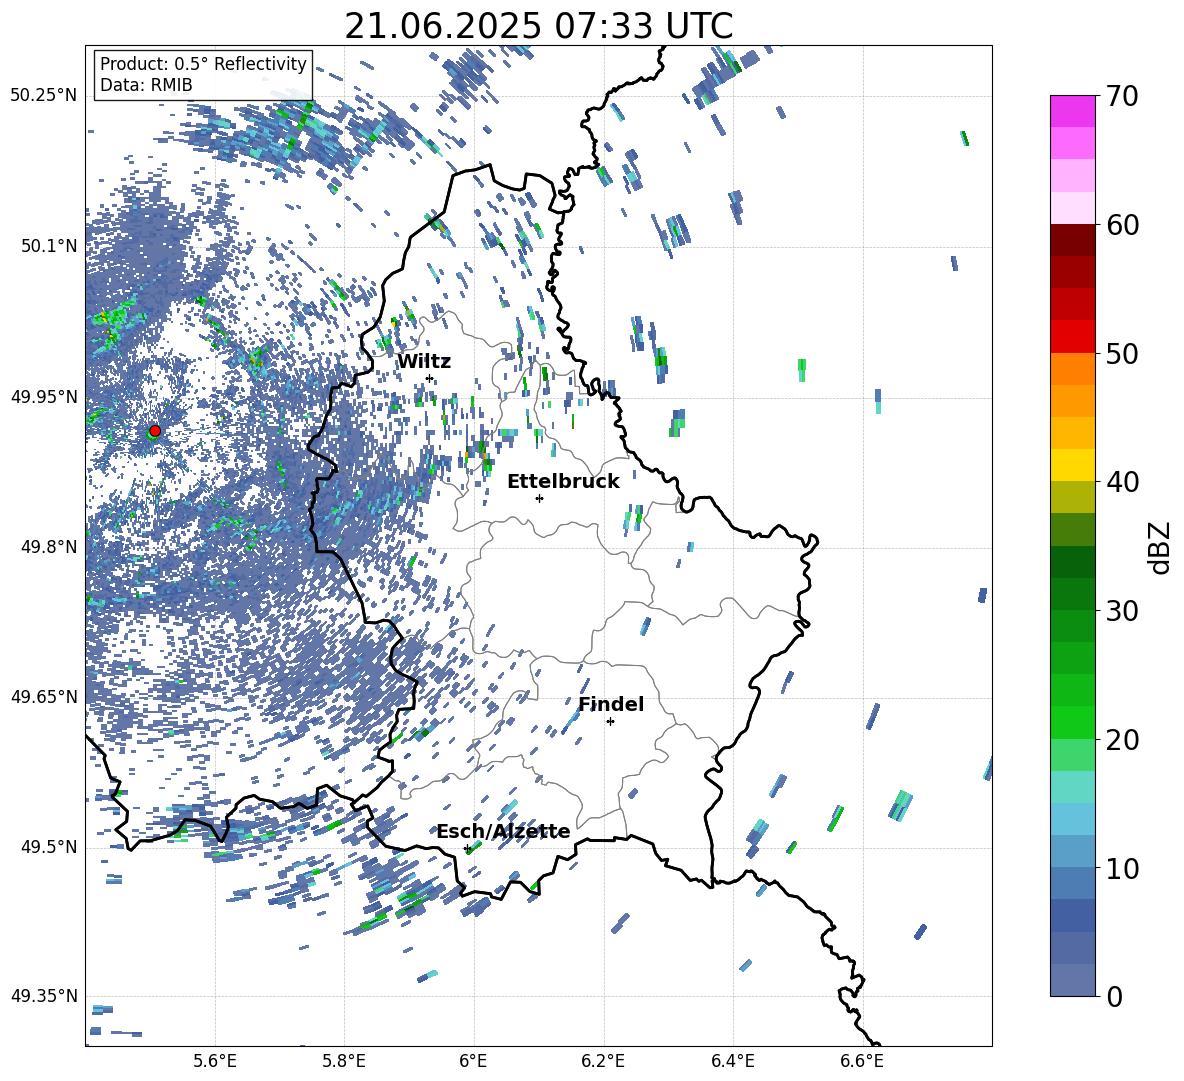
Task: Click the Esch/Alzette city label
Action: pos(503,831)
